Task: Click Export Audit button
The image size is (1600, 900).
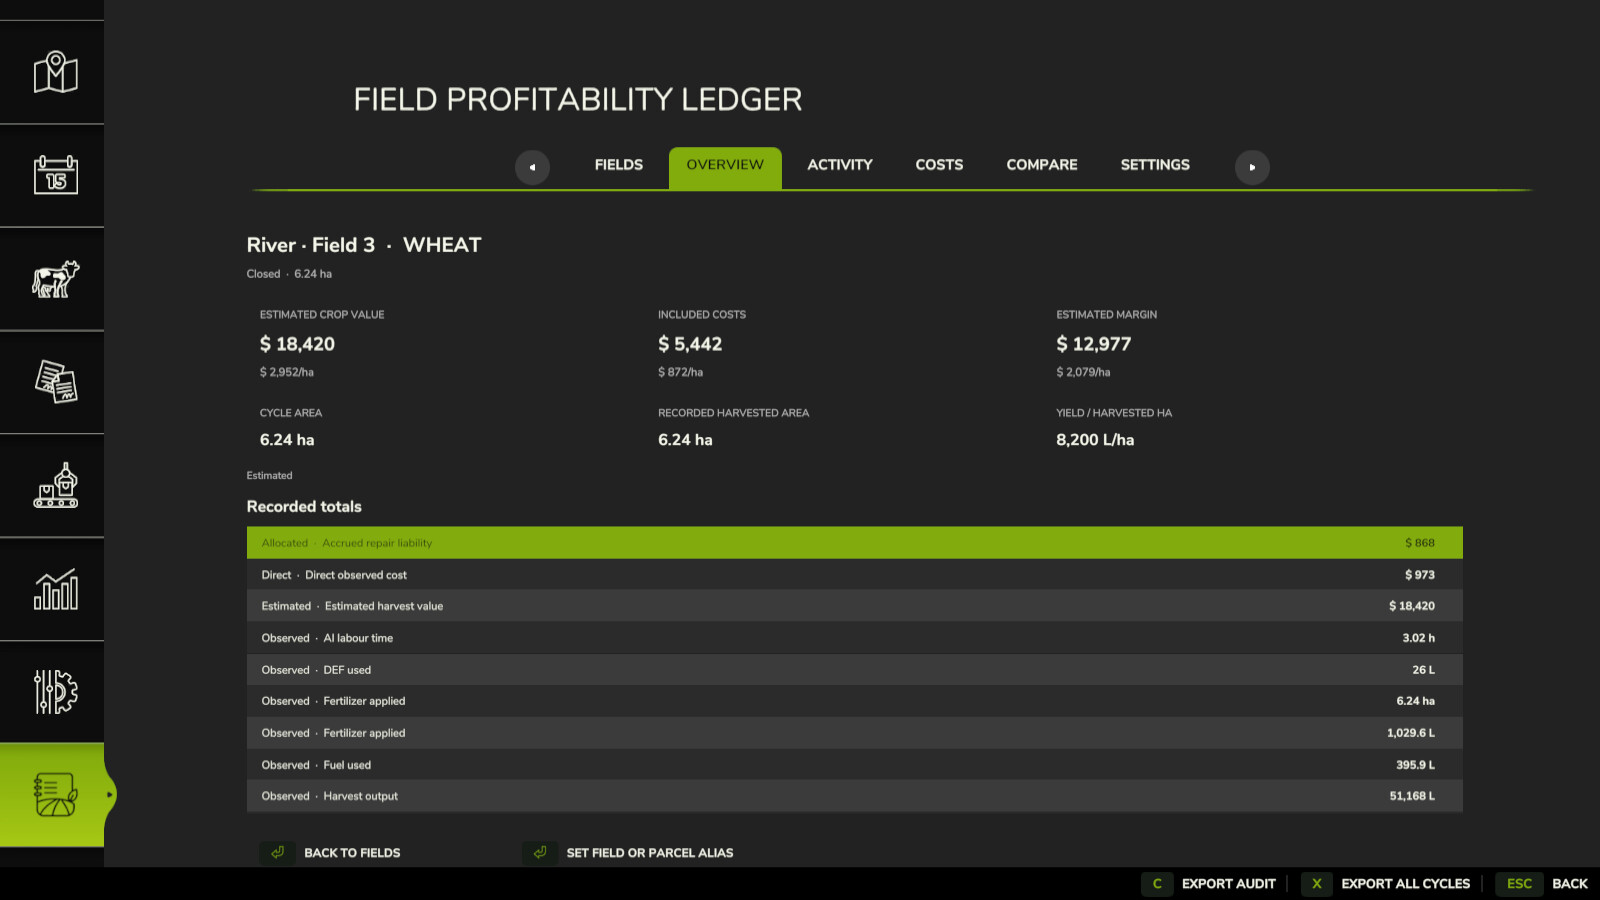Action: (x=1229, y=884)
